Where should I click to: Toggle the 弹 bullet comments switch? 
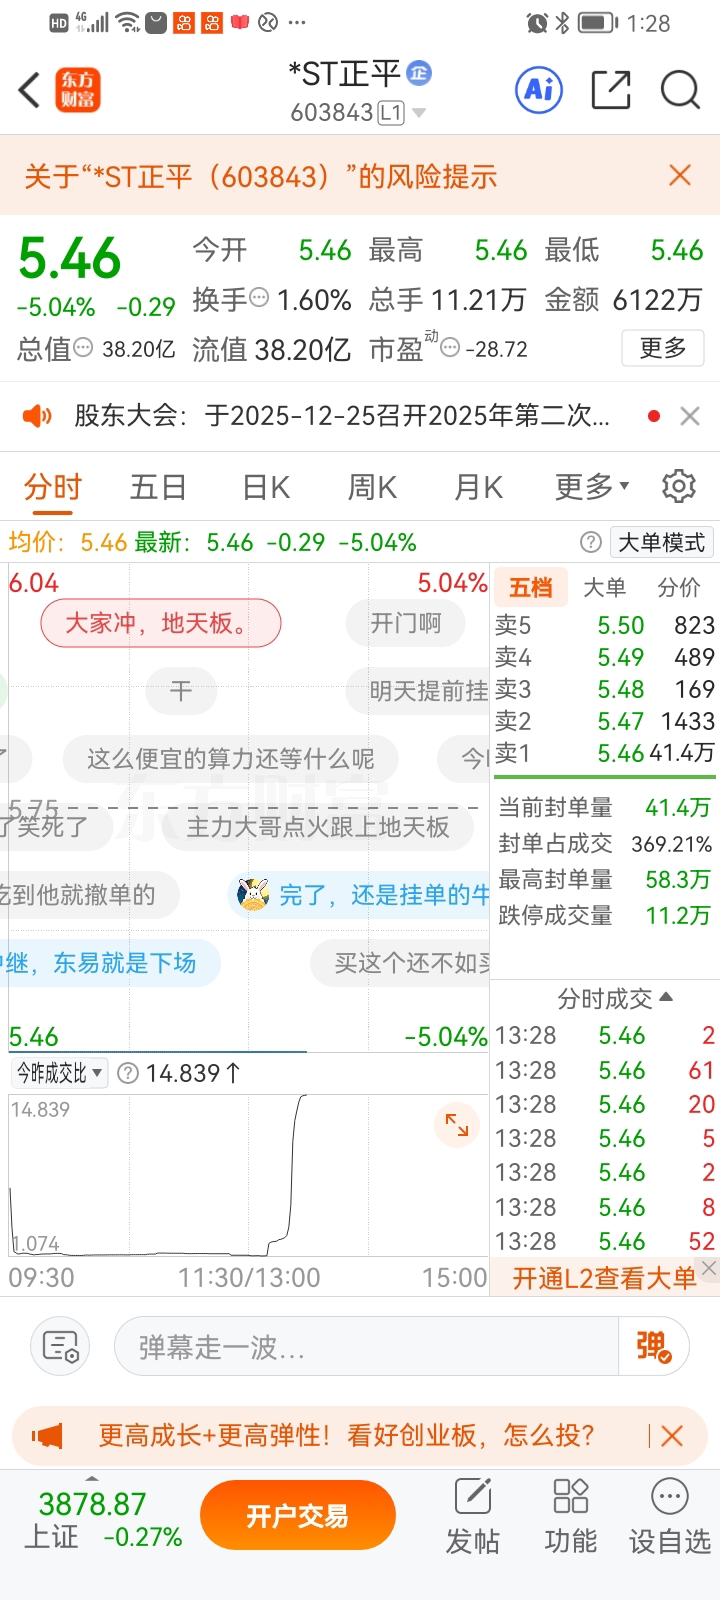(x=654, y=1347)
